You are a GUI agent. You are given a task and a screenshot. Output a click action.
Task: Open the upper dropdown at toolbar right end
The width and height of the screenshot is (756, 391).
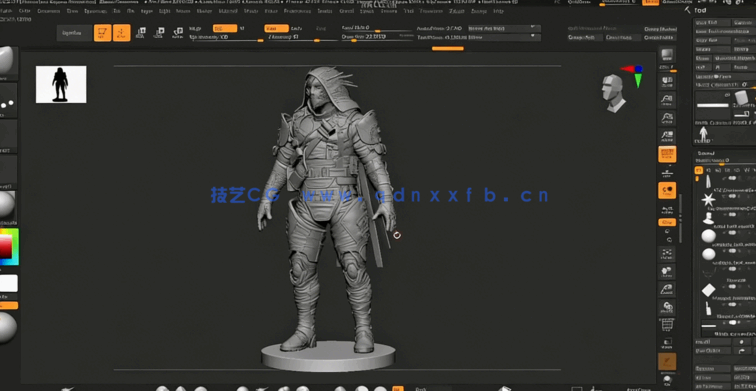(x=504, y=28)
